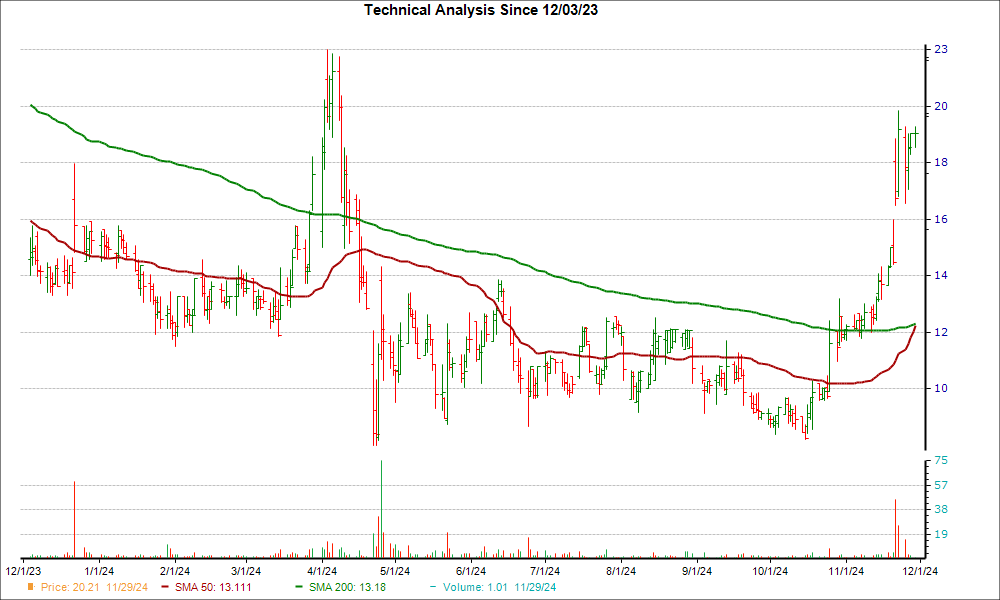Select the 'Price: 20.21 11/29/24' legend text
1000x600 pixels.
point(94,587)
